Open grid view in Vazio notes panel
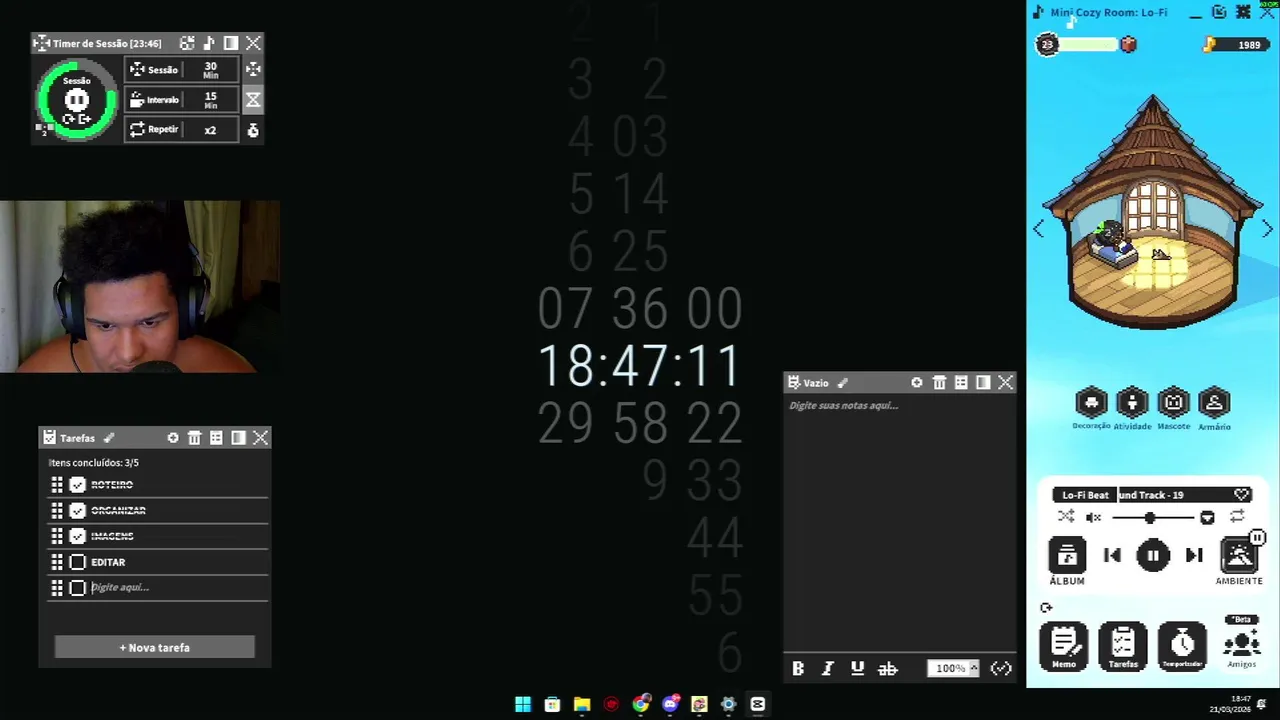The image size is (1280, 720). point(961,383)
